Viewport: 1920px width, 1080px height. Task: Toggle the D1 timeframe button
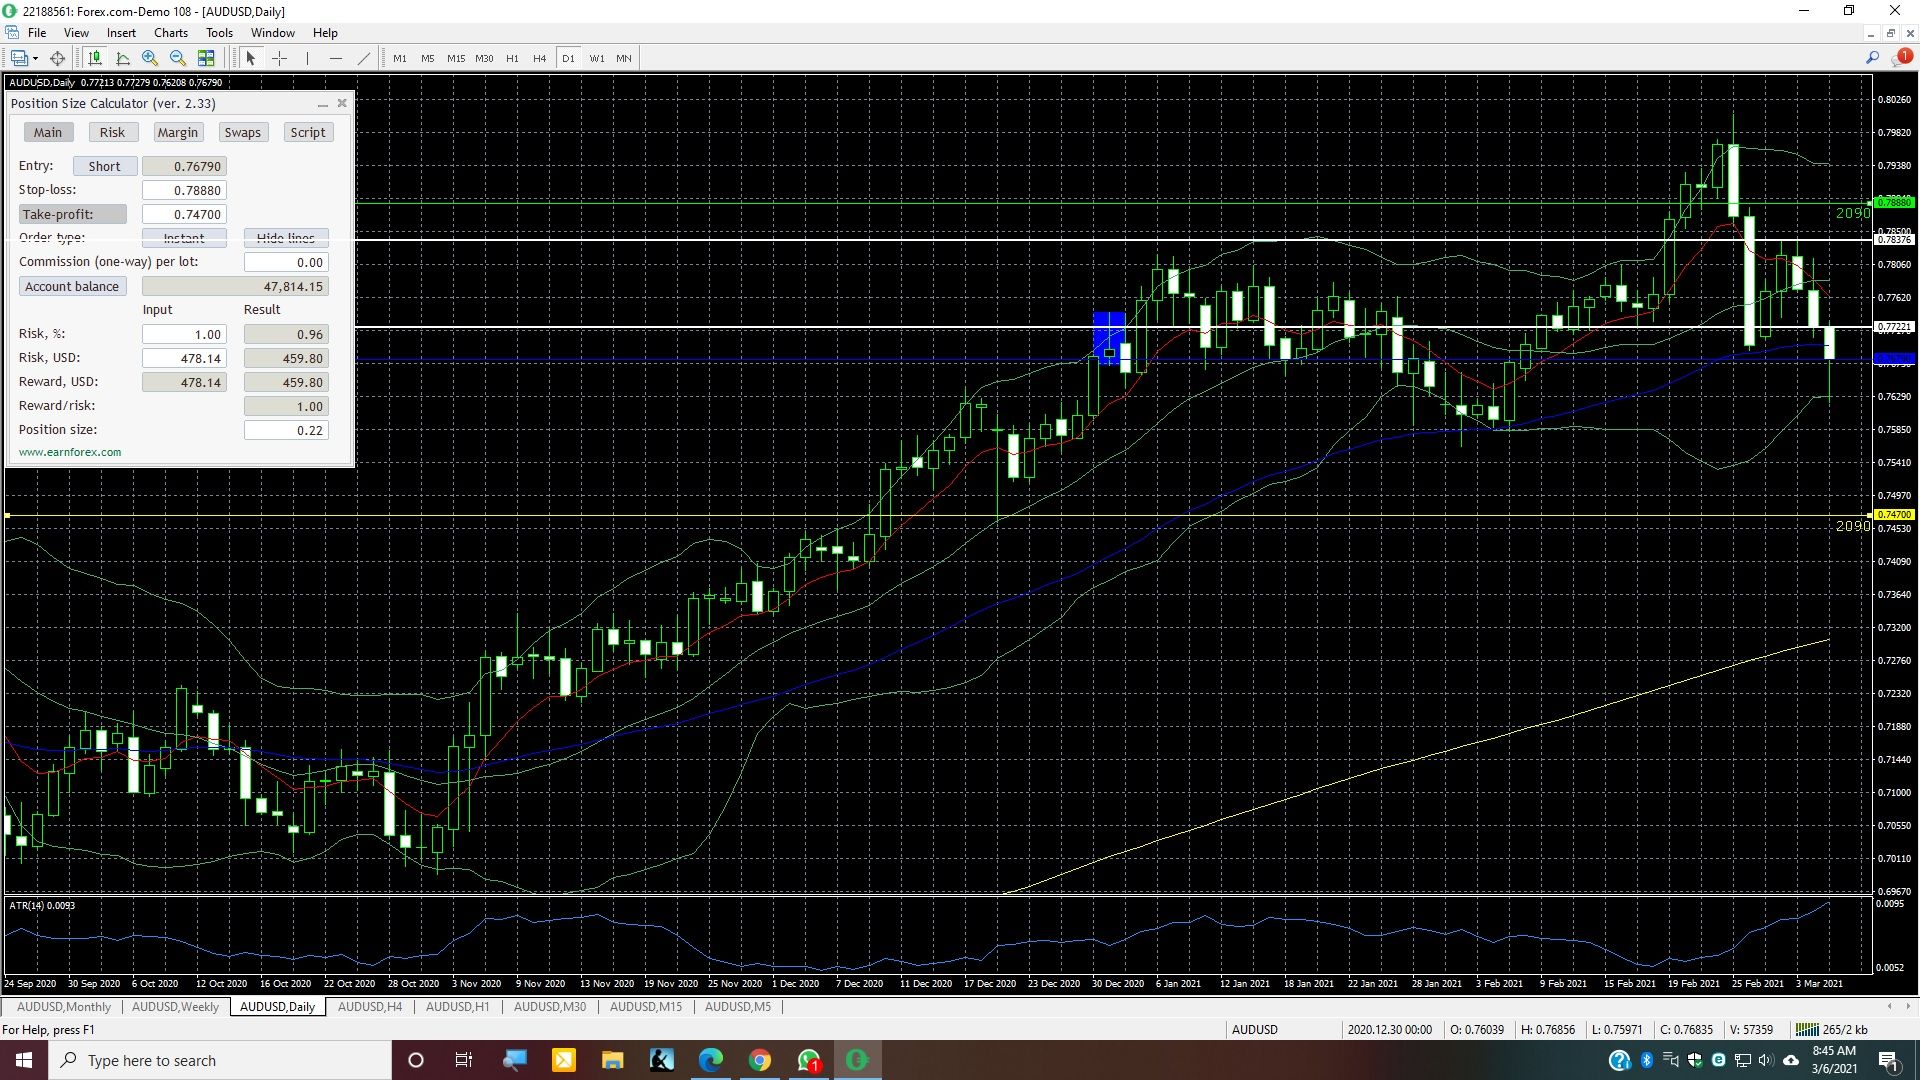tap(568, 58)
